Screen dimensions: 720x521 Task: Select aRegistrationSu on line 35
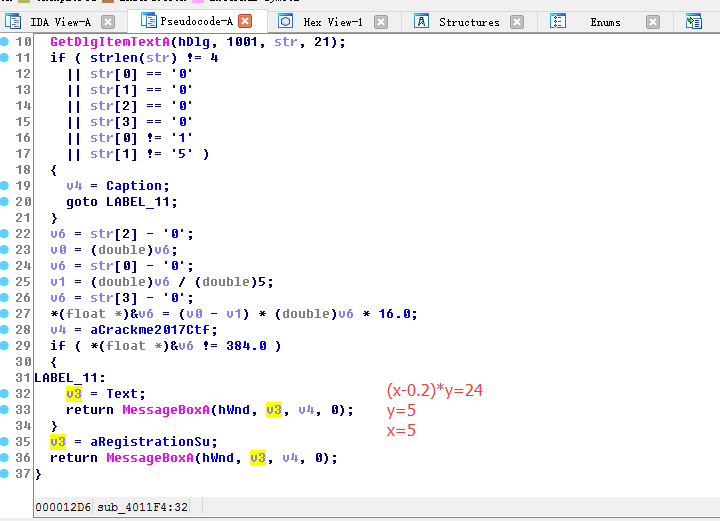tap(150, 442)
